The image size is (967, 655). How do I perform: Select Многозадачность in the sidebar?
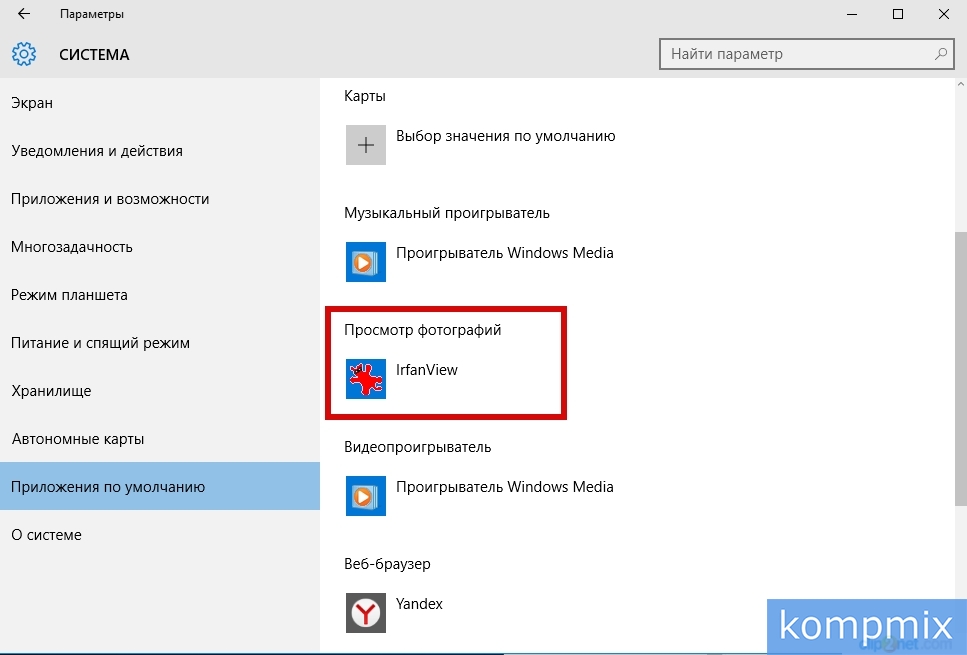coord(160,247)
